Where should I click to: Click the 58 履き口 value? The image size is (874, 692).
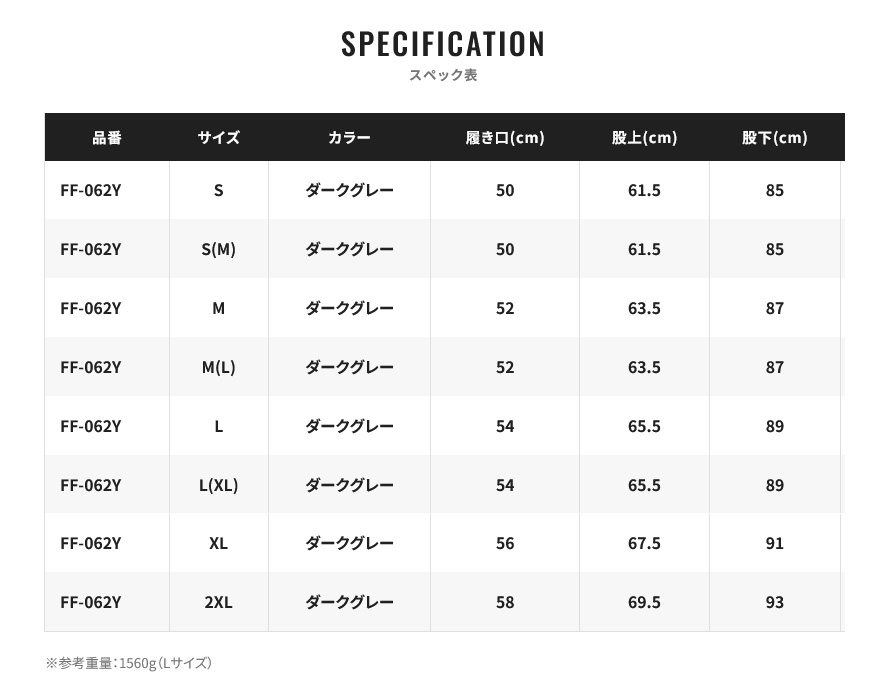pos(505,602)
